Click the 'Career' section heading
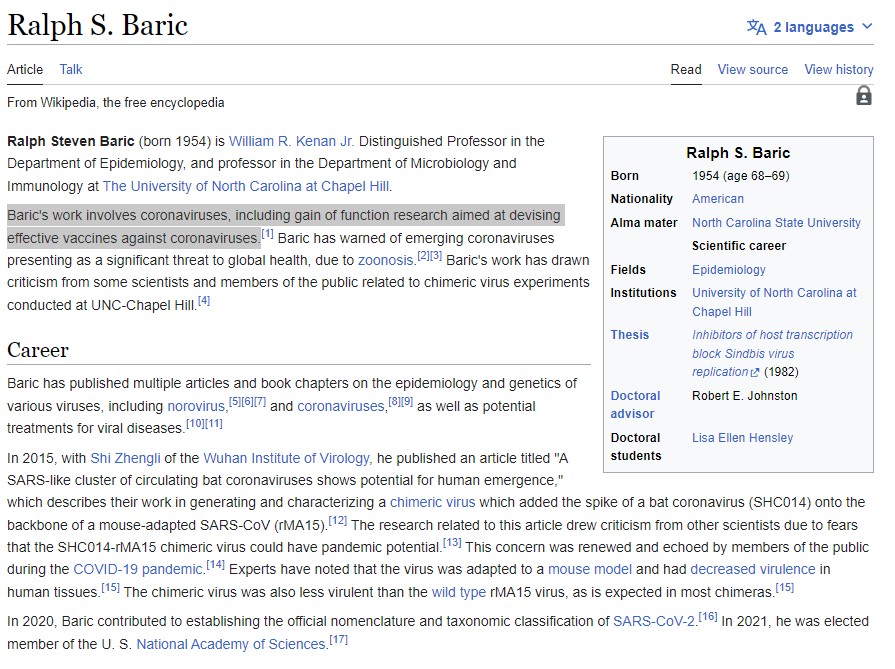 coord(38,350)
